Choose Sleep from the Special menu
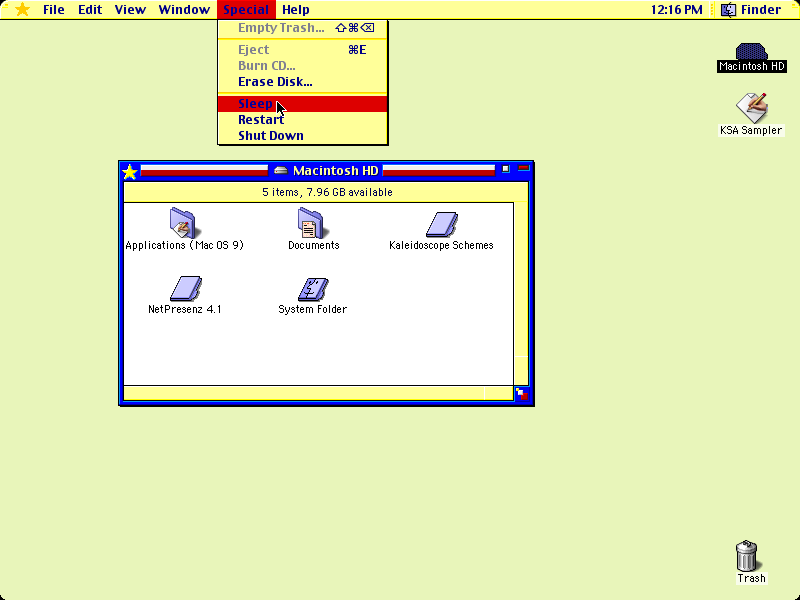The image size is (800, 600). coord(303,104)
